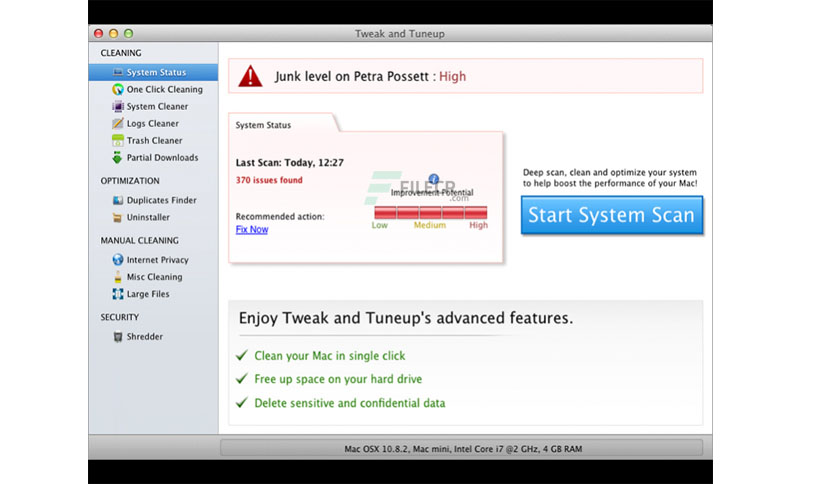Open One Click Cleaning

click(x=154, y=89)
